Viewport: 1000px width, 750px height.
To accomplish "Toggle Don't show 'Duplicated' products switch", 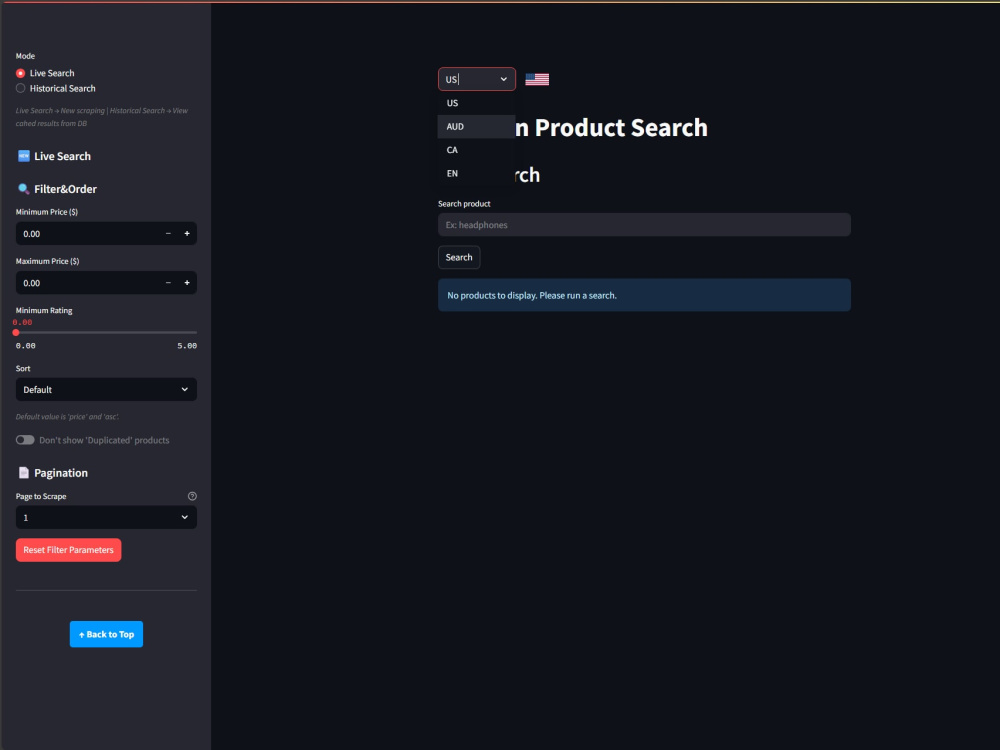I will 25,440.
